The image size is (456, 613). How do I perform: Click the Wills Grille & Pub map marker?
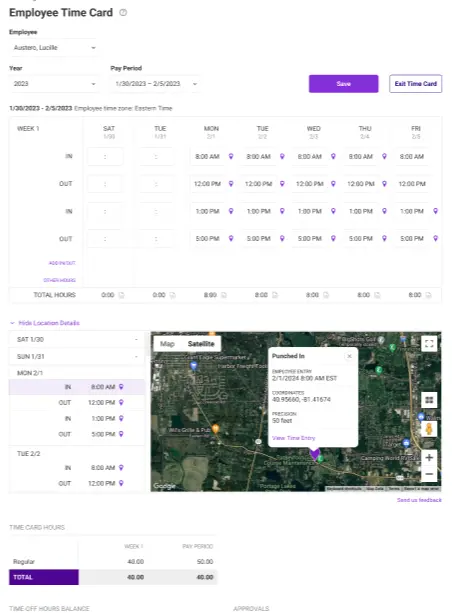coord(215,429)
